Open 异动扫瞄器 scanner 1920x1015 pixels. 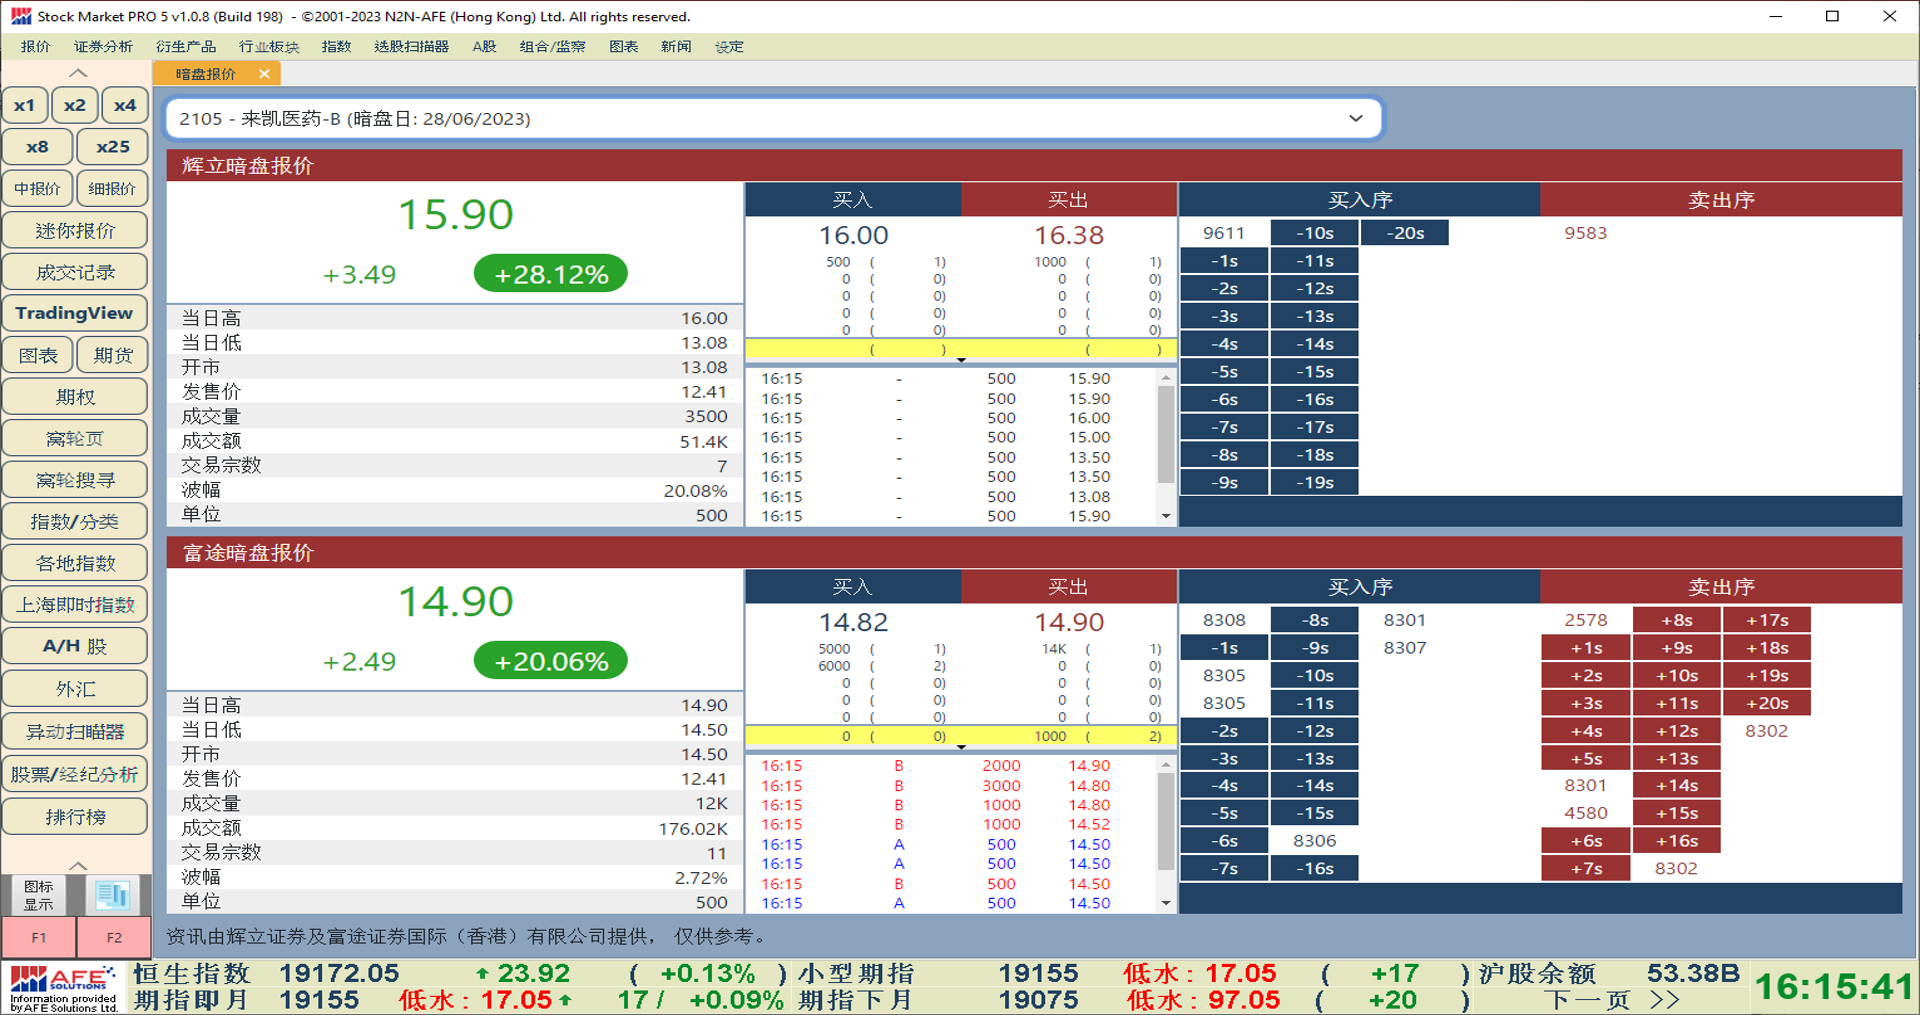(75, 732)
